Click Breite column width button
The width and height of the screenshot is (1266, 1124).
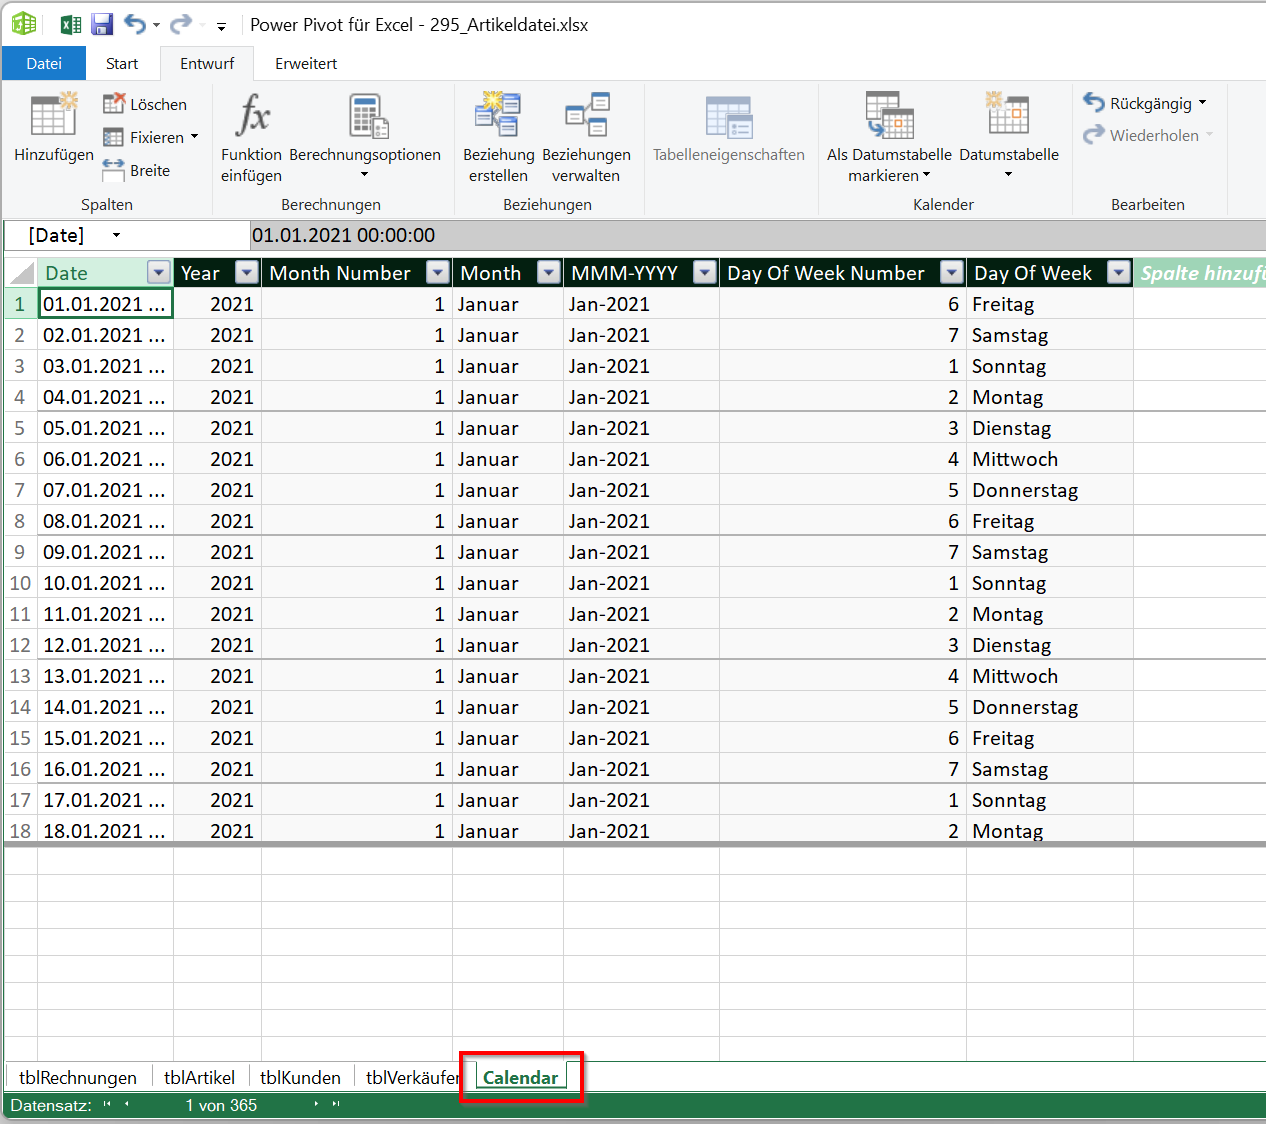[137, 170]
